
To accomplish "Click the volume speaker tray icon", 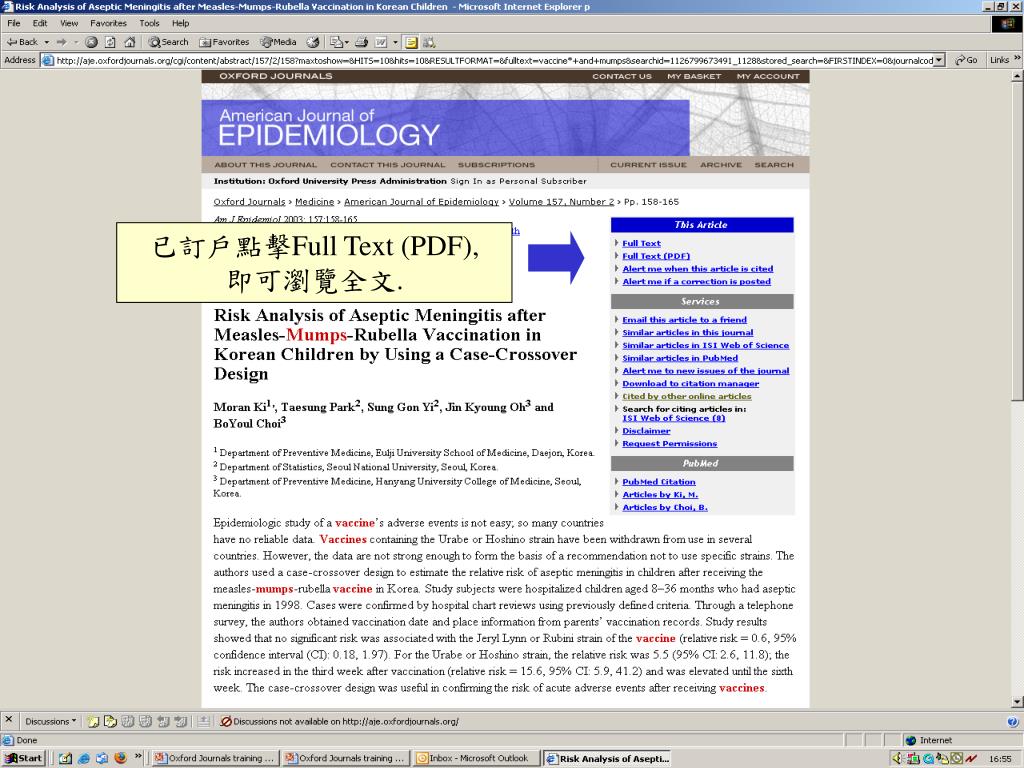I will (897, 758).
